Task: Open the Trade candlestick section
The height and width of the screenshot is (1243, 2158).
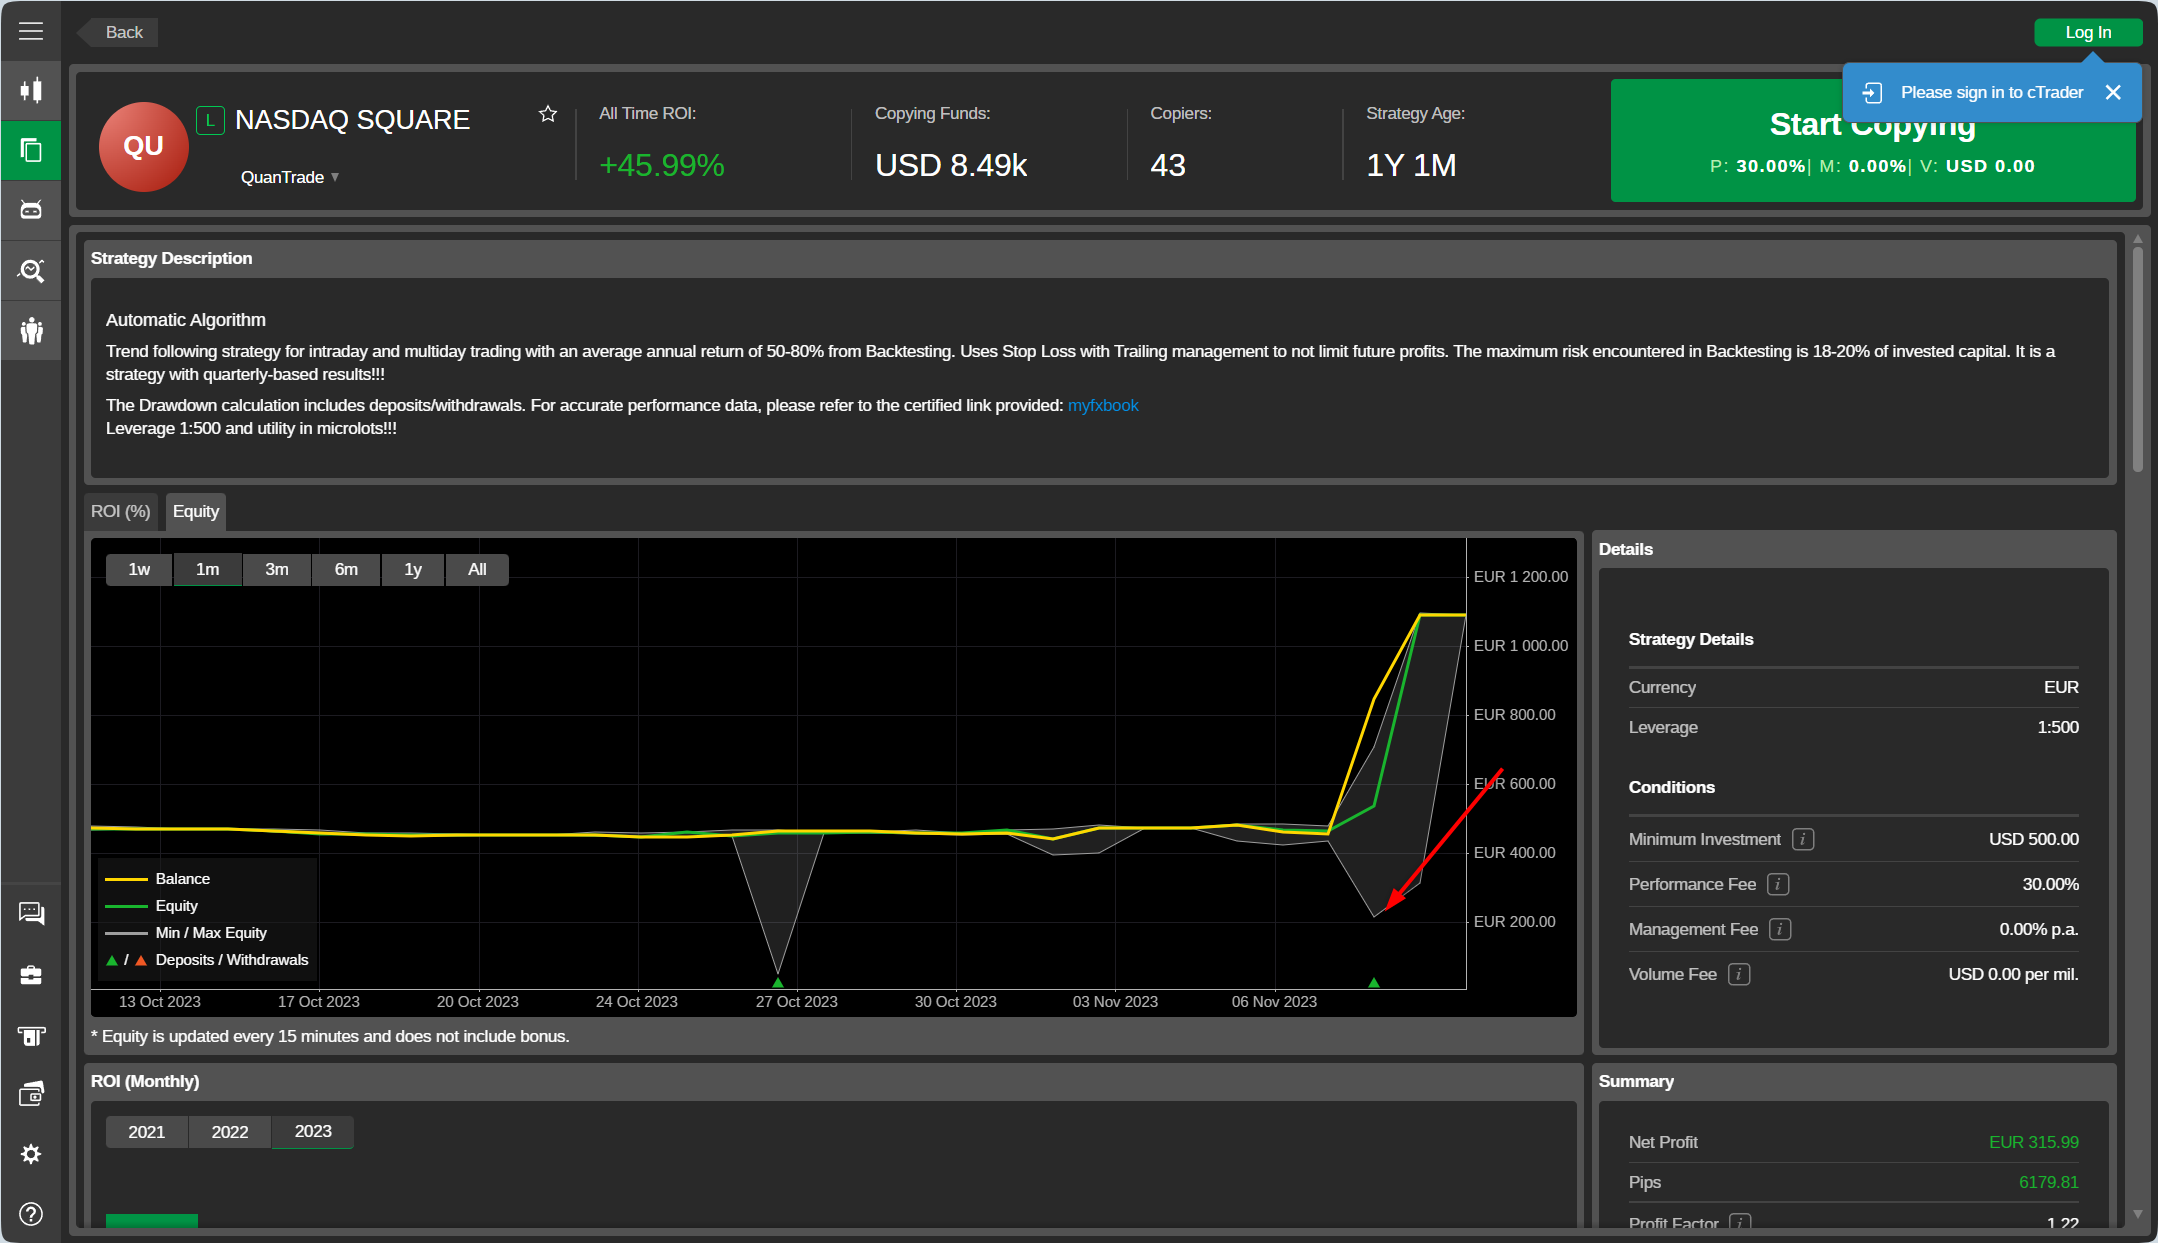Action: 31,90
